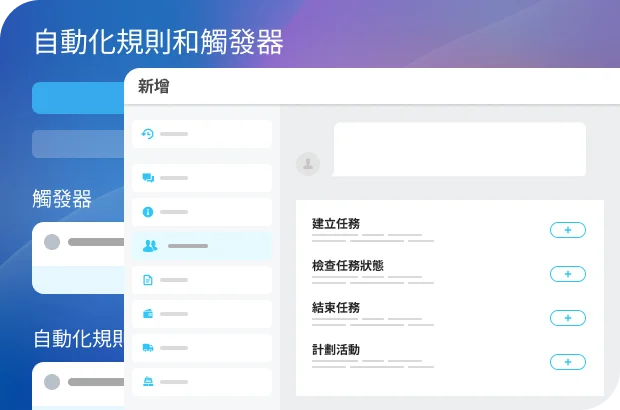The image size is (620, 410).
Task: Click the 新增 dialog header title
Action: pyautogui.click(x=153, y=86)
